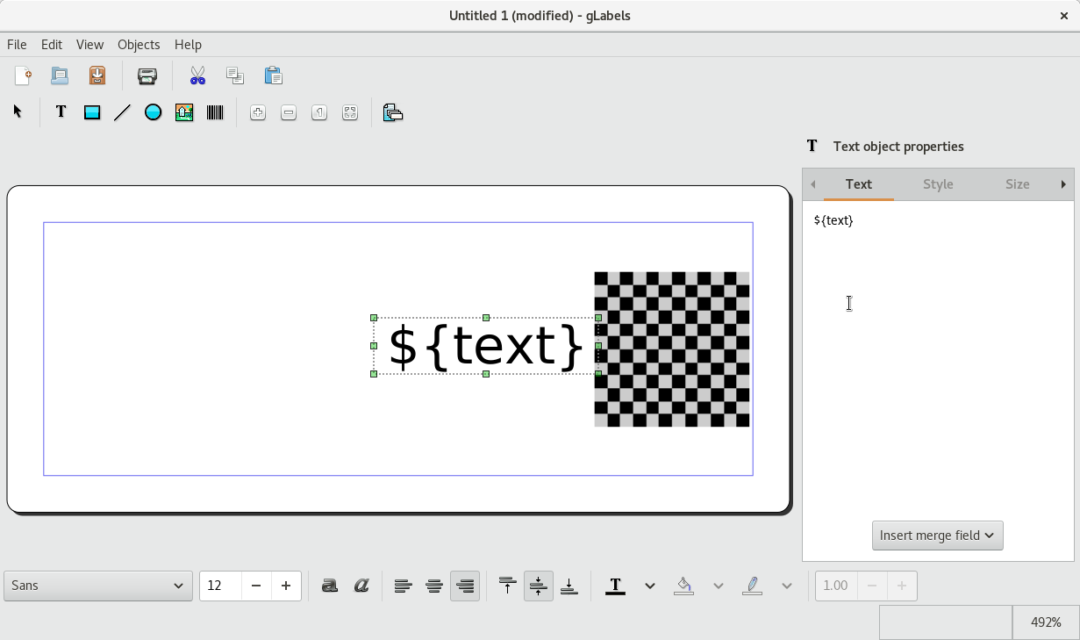1080x640 pixels.
Task: Select the Ellipse tool
Action: point(153,112)
